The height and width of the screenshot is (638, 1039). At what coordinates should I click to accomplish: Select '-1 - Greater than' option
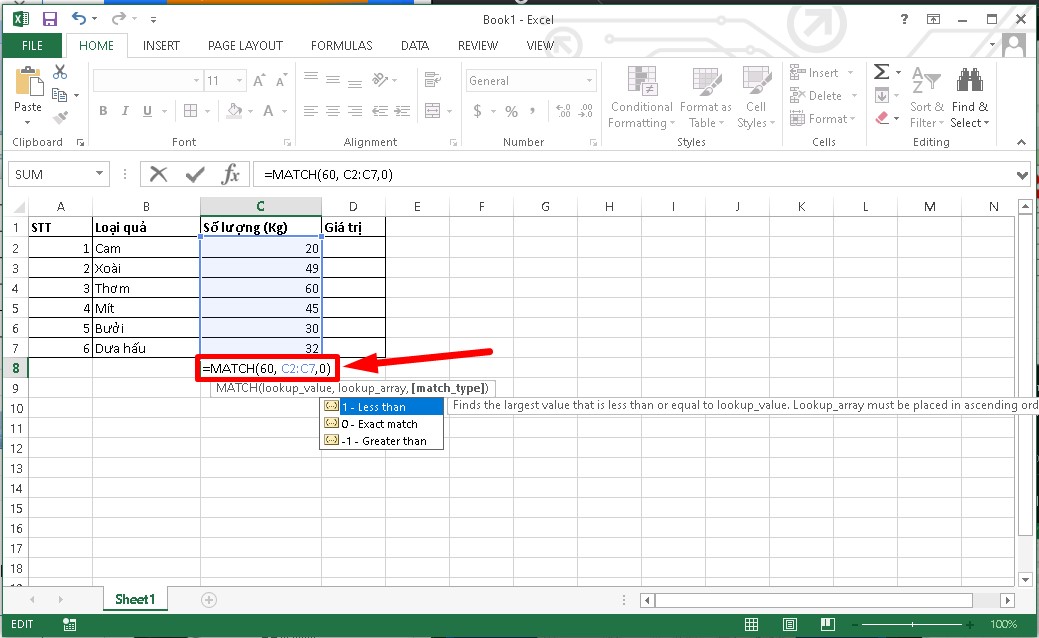pos(382,441)
